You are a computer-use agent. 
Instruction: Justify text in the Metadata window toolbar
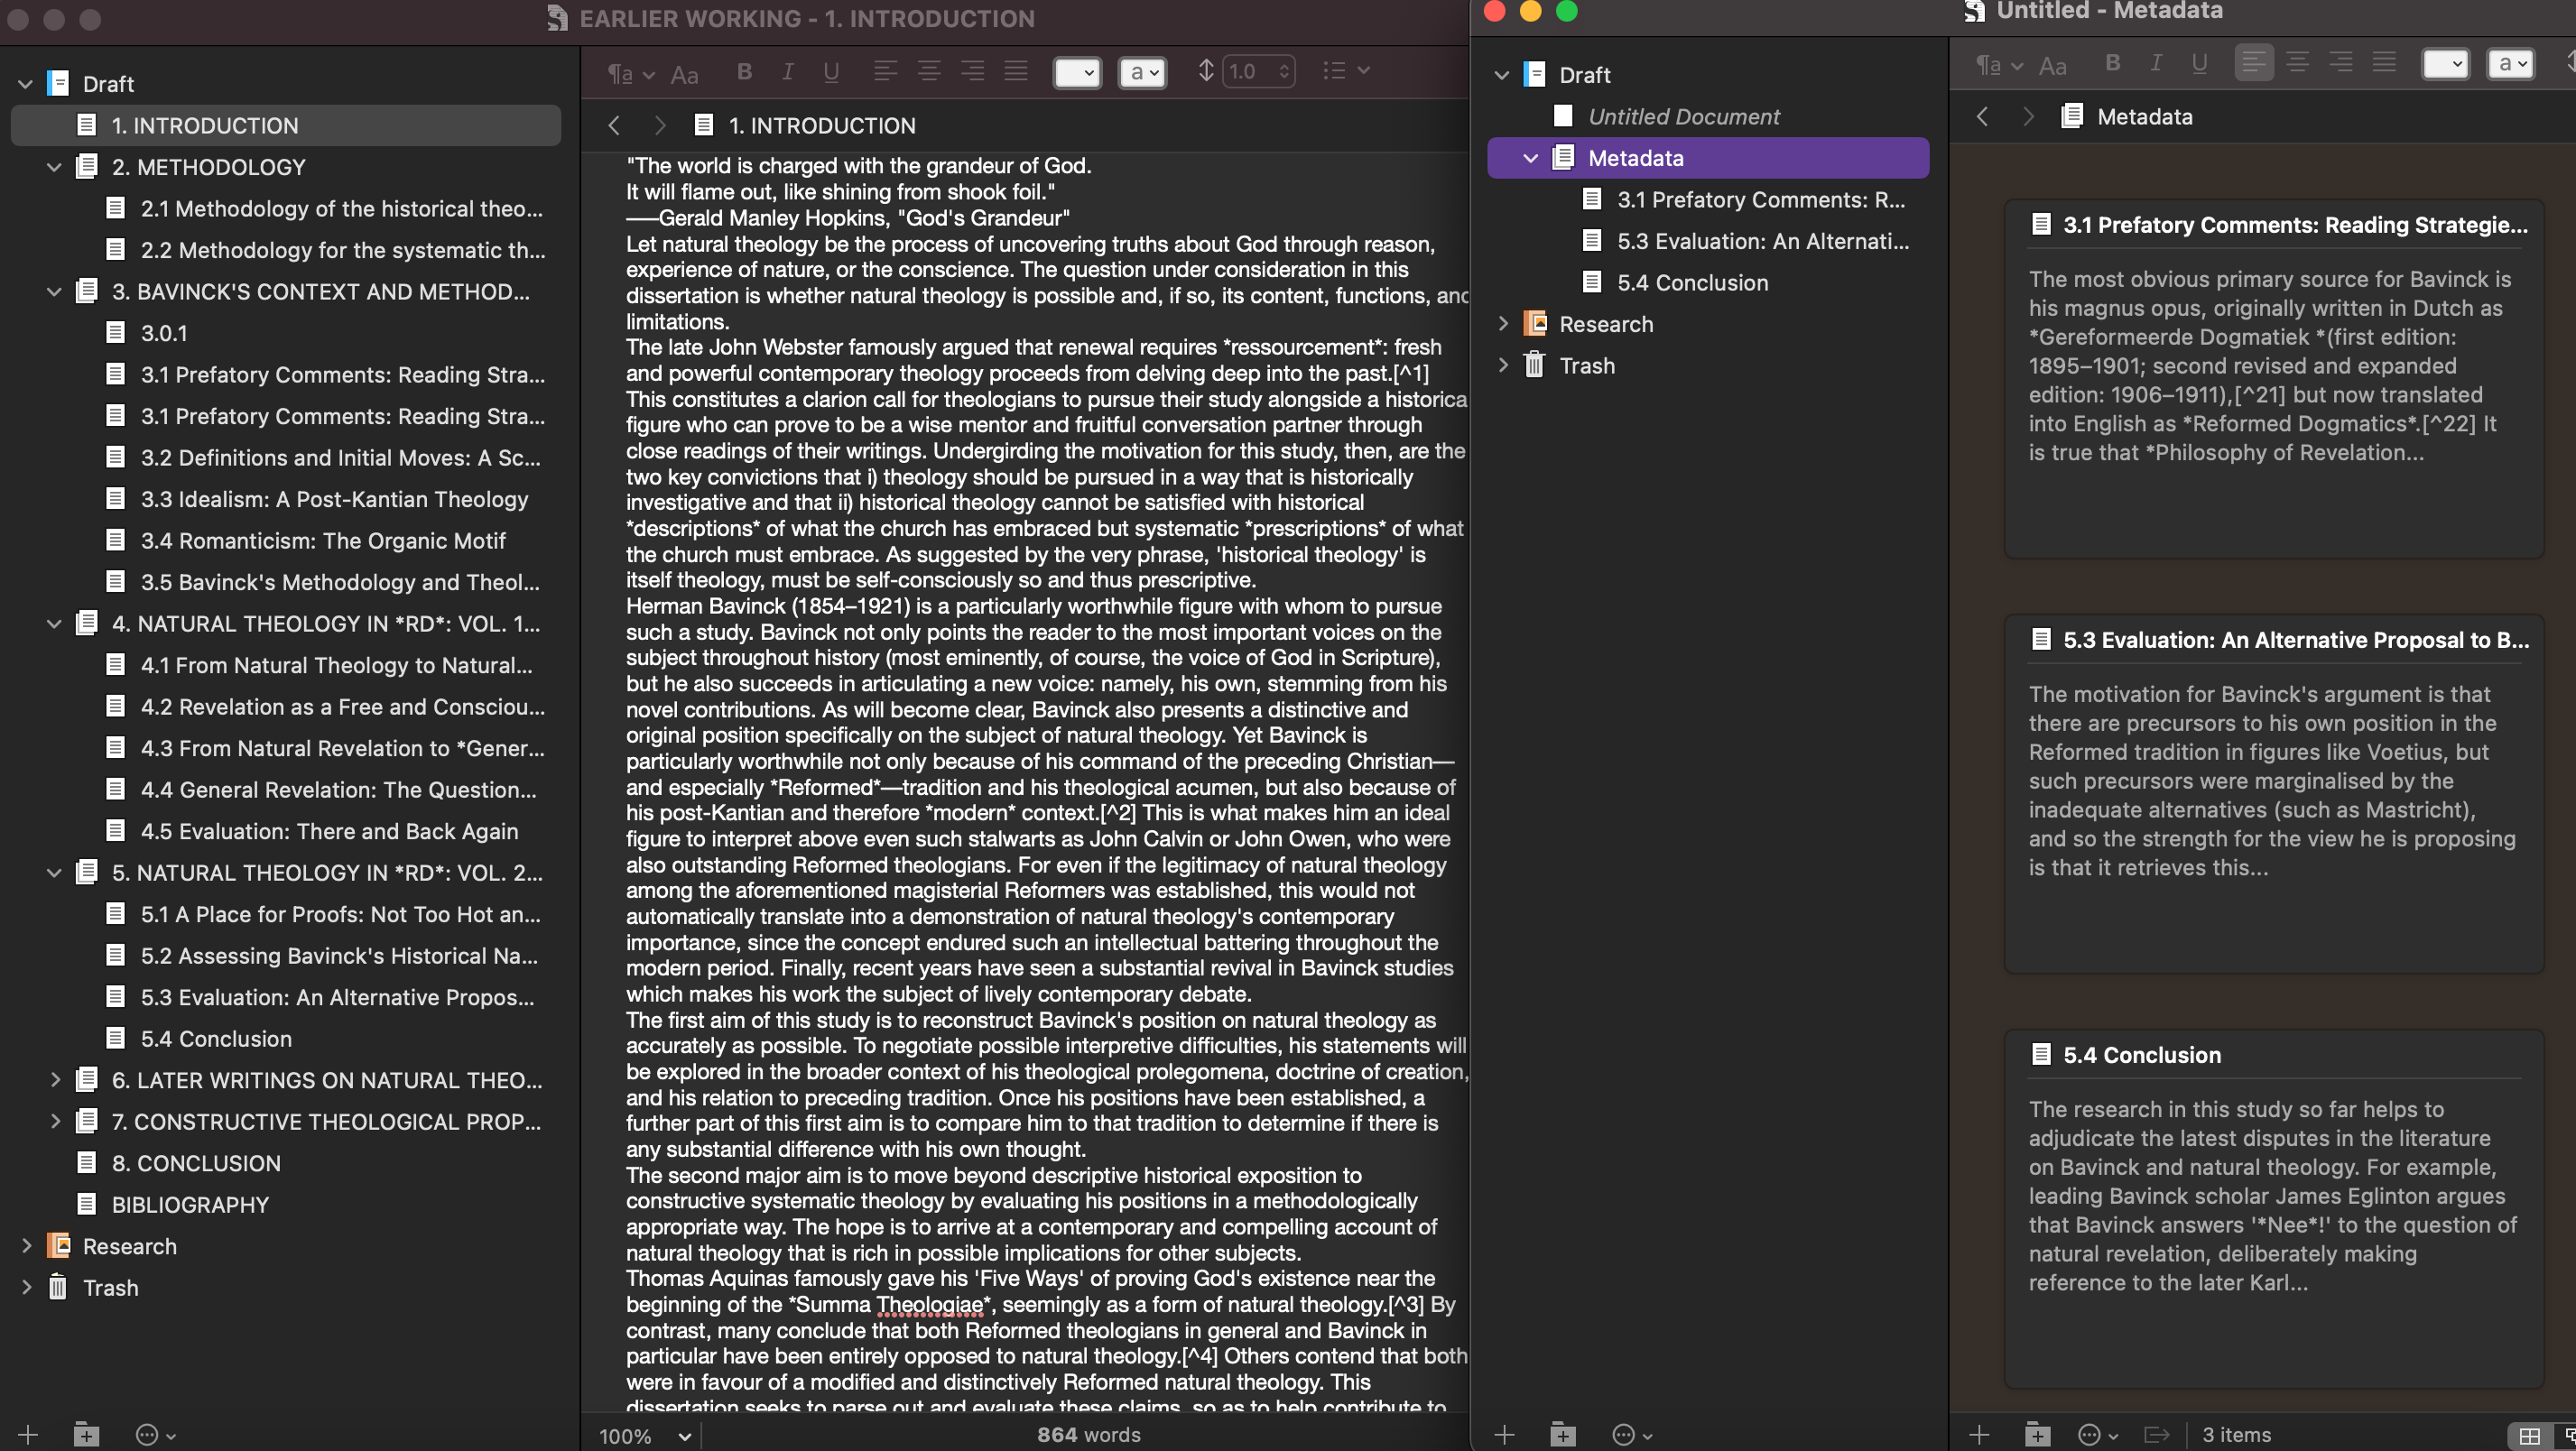2385,63
